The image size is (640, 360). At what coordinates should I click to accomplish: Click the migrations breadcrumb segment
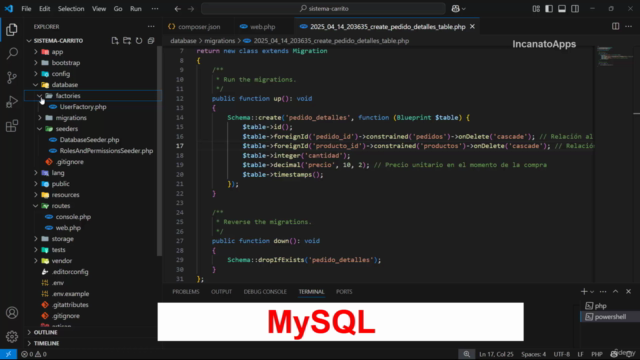[220, 41]
